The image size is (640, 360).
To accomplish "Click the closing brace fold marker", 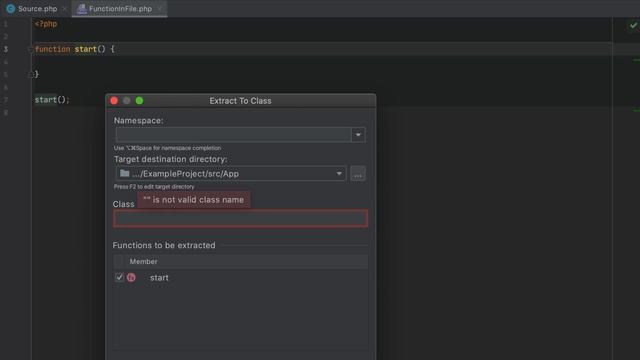I will 30,75.
